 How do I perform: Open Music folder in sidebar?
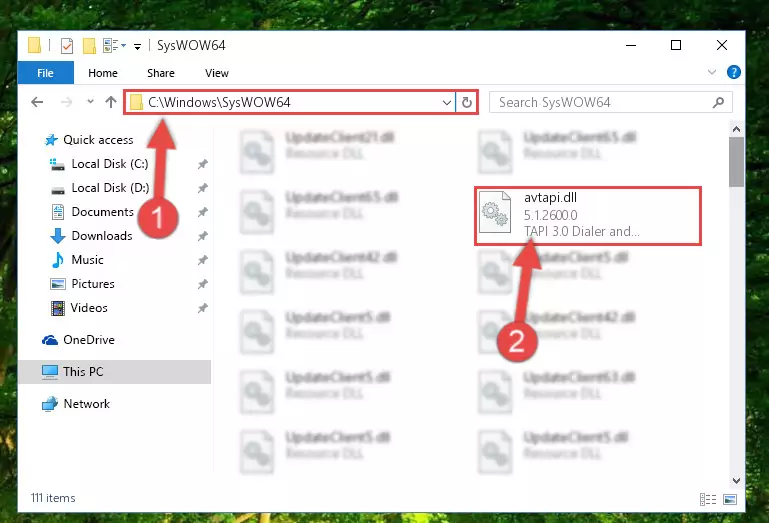87,260
